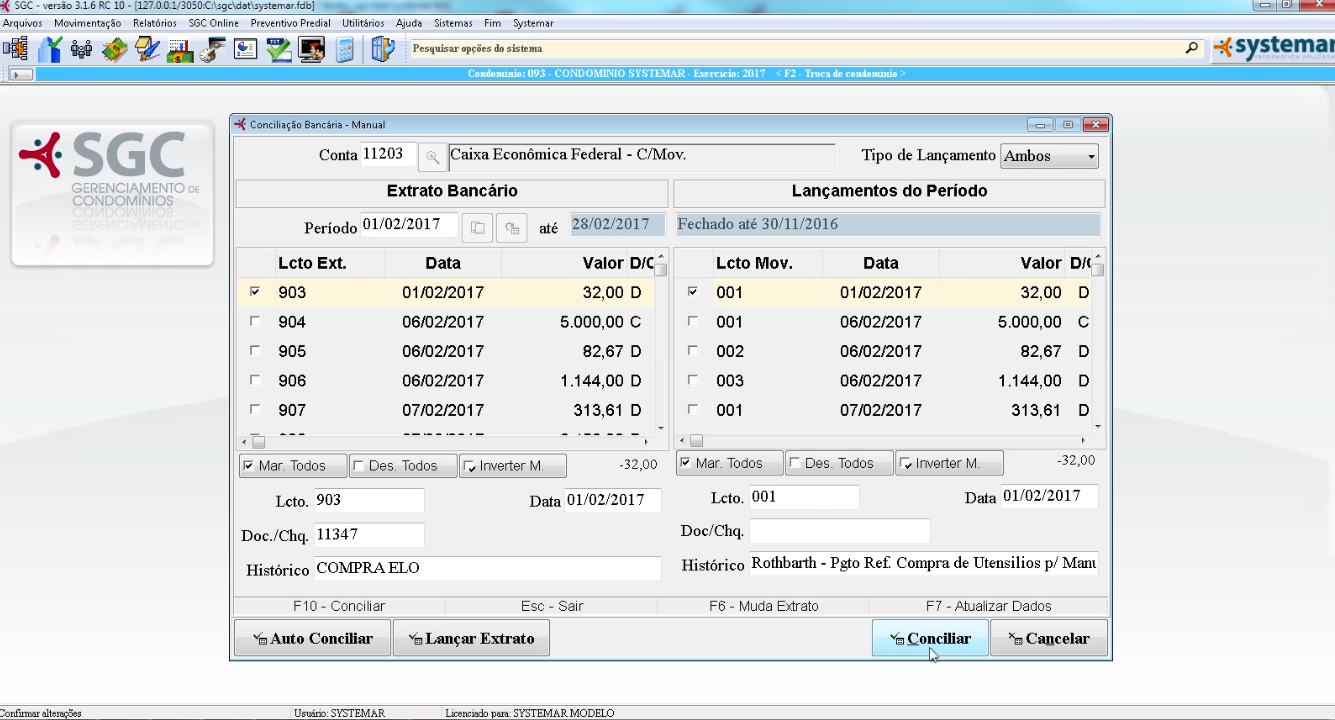This screenshot has height=720, width=1335.
Task: Click the calculator icon in the toolbar
Action: point(345,49)
